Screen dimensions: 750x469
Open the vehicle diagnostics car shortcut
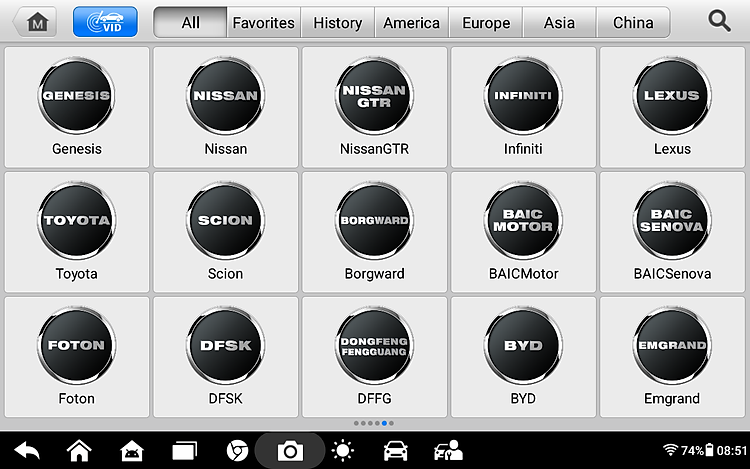coord(396,451)
